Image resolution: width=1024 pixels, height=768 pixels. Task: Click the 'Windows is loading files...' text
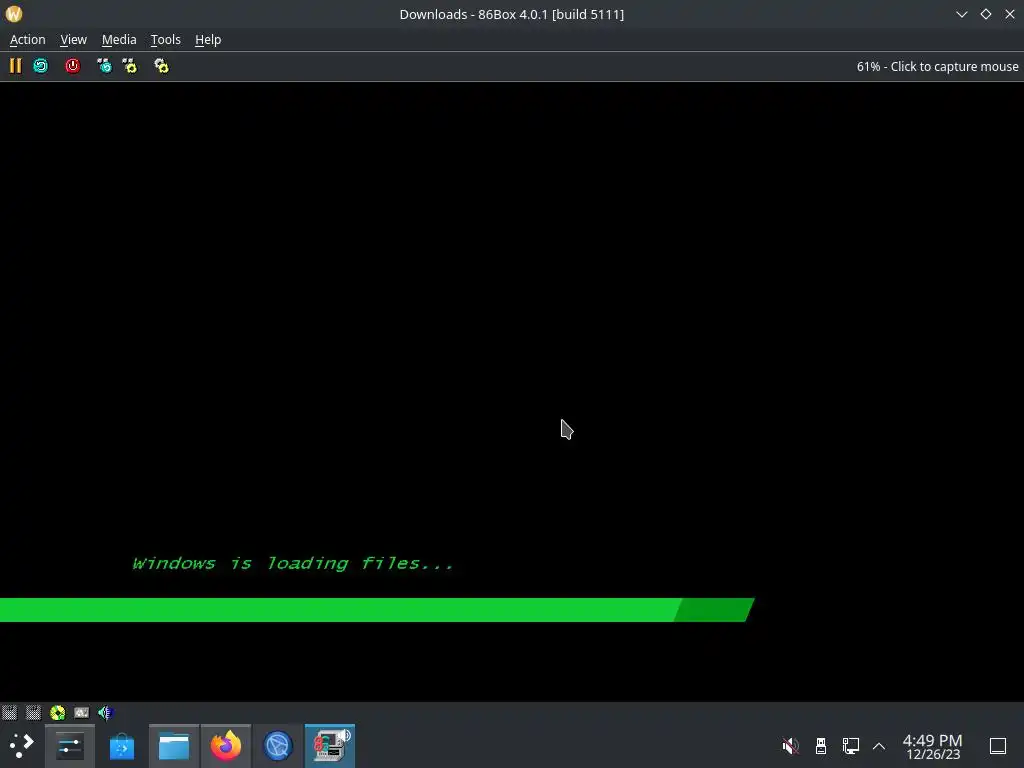pyautogui.click(x=293, y=563)
